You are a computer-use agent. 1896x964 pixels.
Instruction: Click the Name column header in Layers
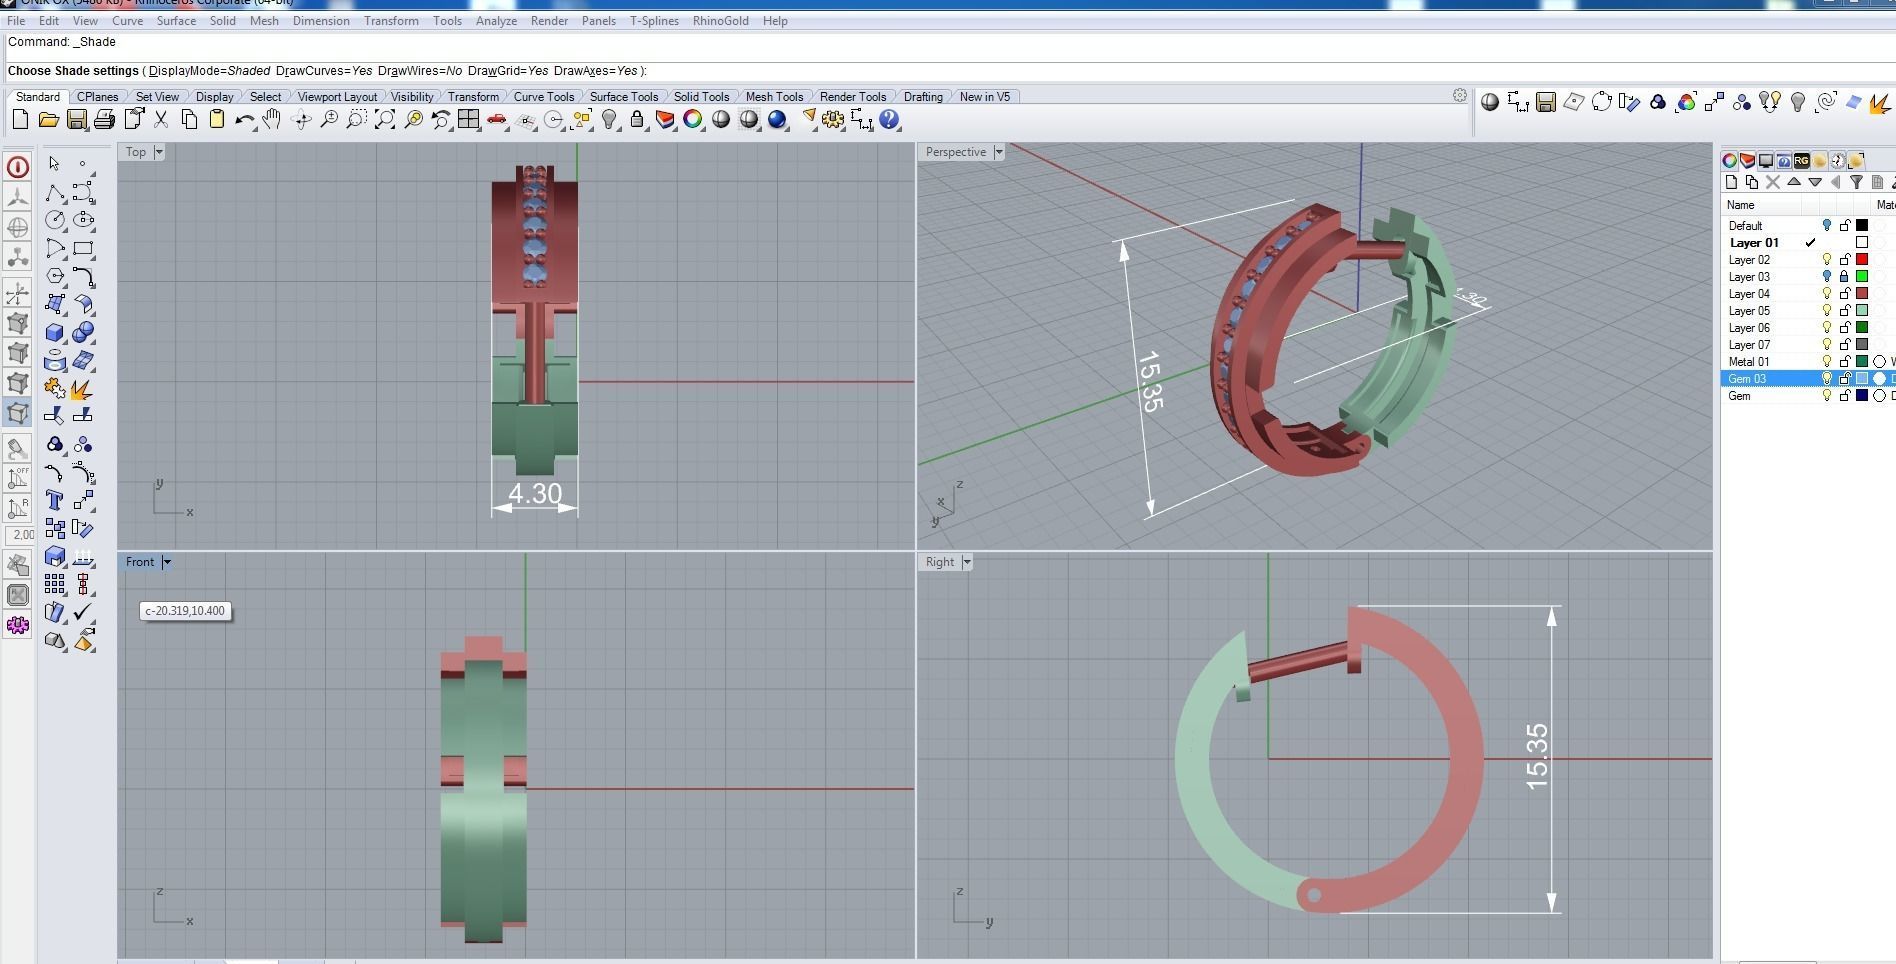[x=1741, y=205]
